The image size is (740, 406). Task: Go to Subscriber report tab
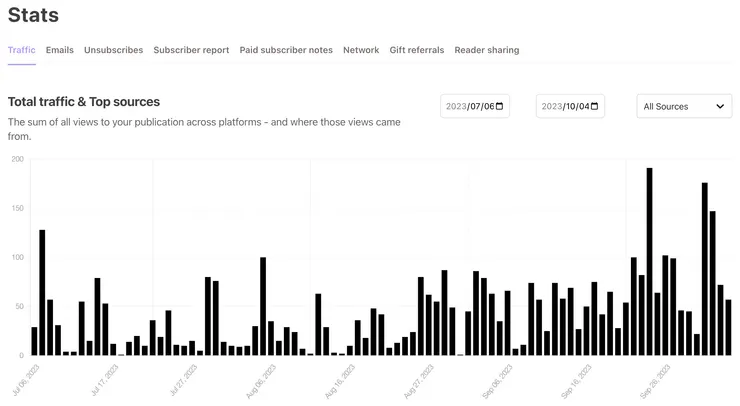[191, 50]
